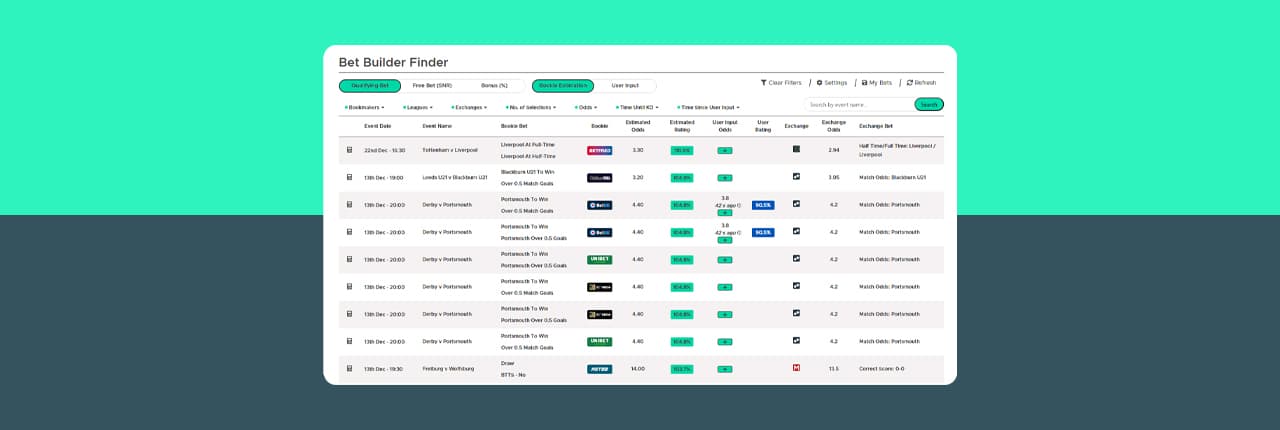Screen dimensions: 1280x430
Task: Click the 22nd Dec - 15:30 event date
Action: click(385, 150)
